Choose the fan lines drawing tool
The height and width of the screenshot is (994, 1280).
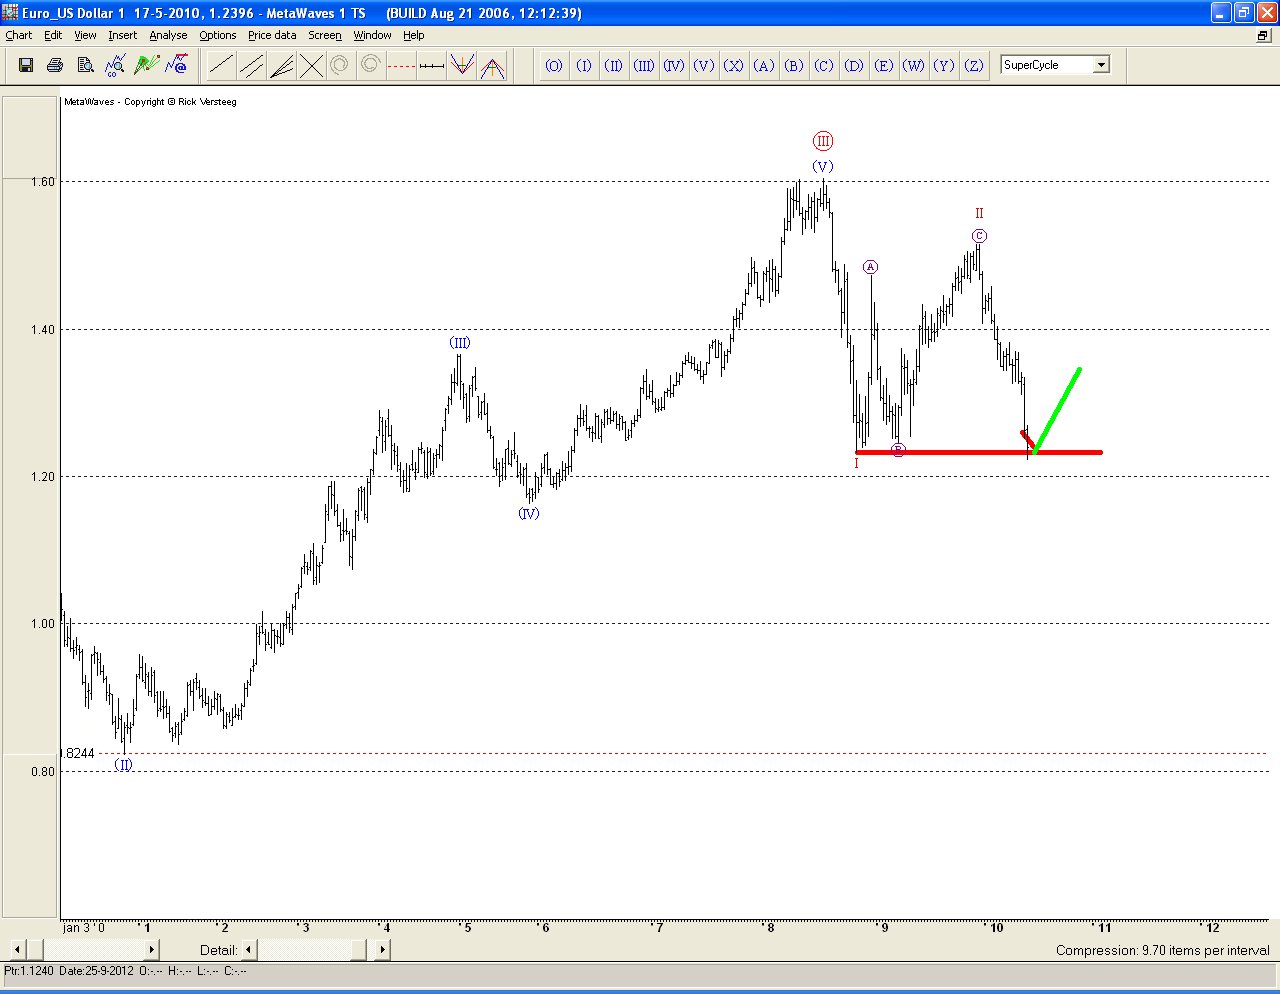coord(282,66)
